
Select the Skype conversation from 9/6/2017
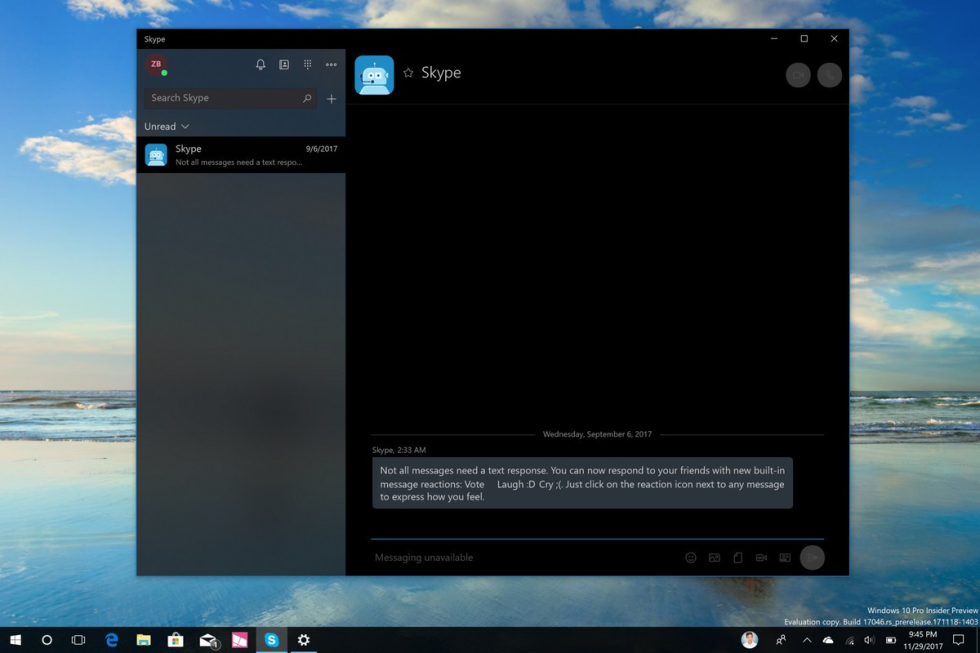pyautogui.click(x=241, y=155)
